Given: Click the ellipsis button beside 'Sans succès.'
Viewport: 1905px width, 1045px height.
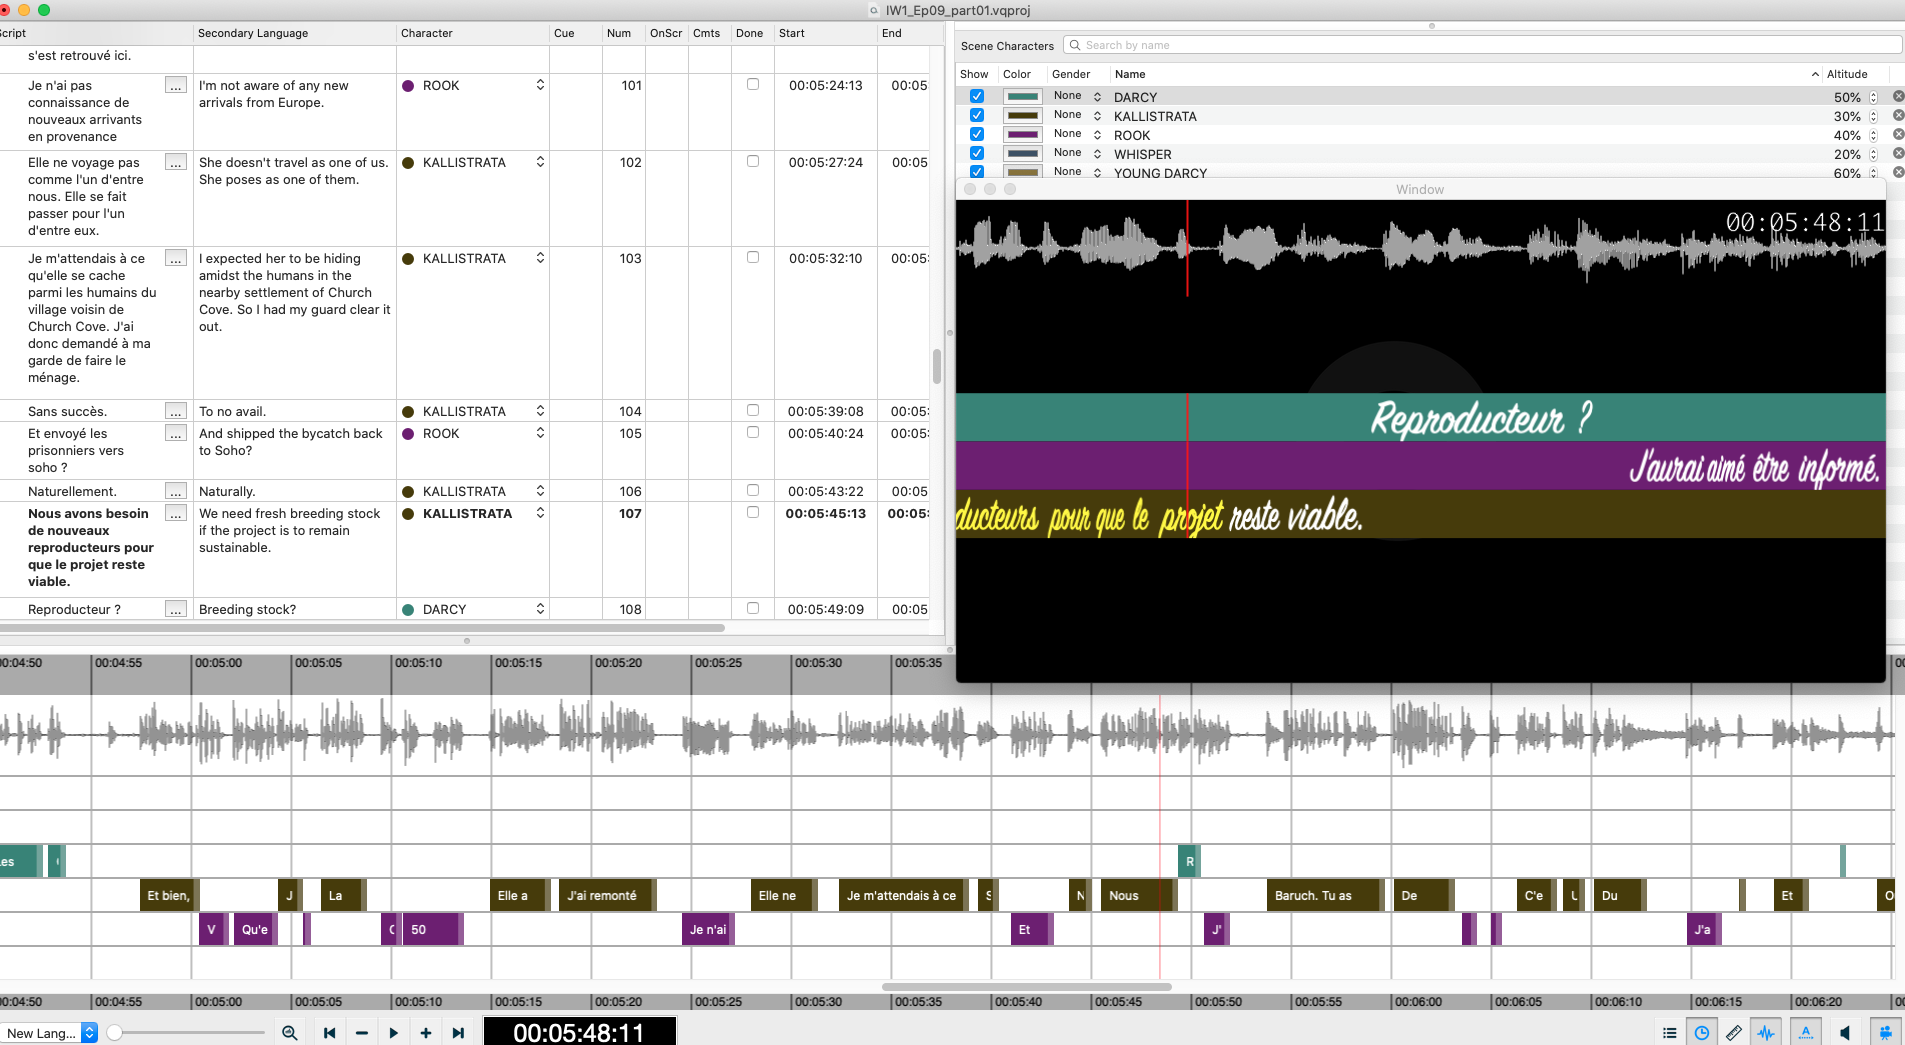Looking at the screenshot, I should (176, 411).
